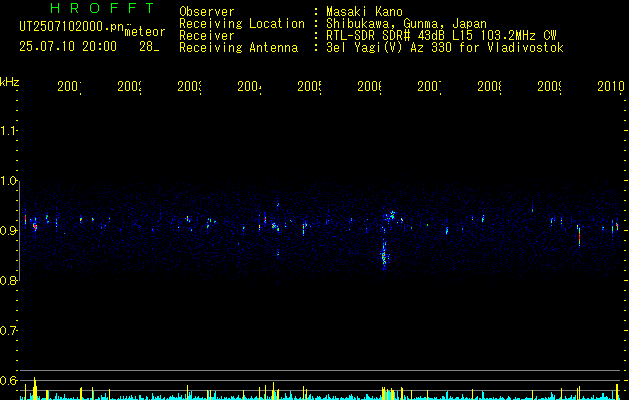Click the 0.9 kHz axis label

pos(8,231)
